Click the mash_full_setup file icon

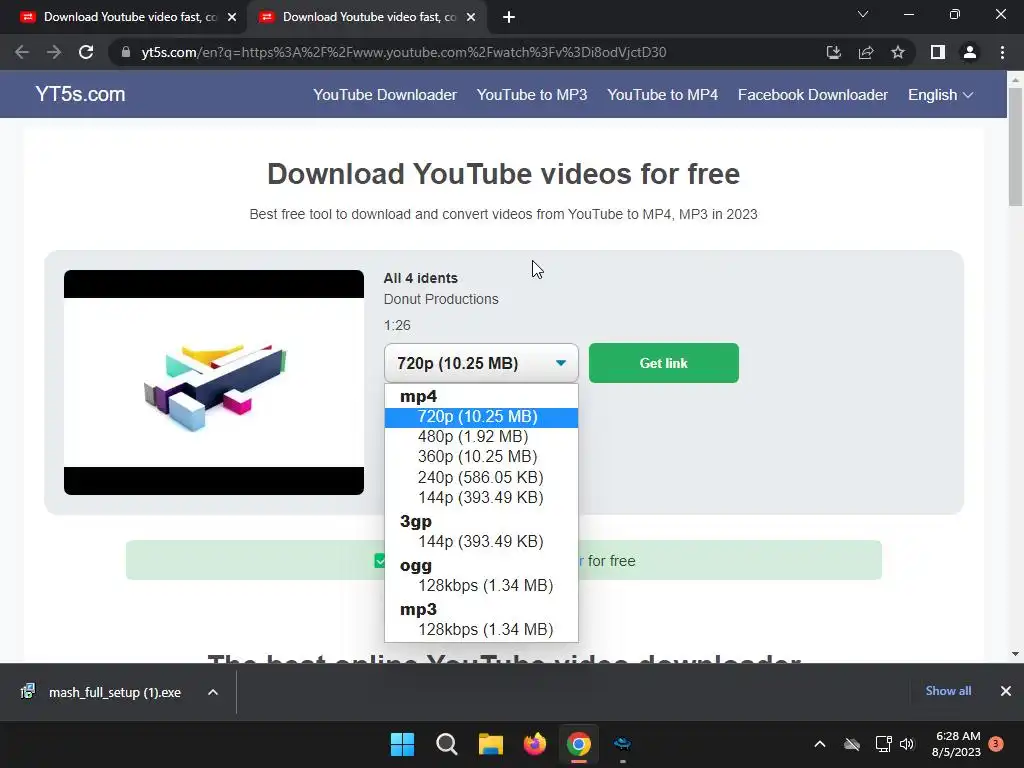(28, 691)
